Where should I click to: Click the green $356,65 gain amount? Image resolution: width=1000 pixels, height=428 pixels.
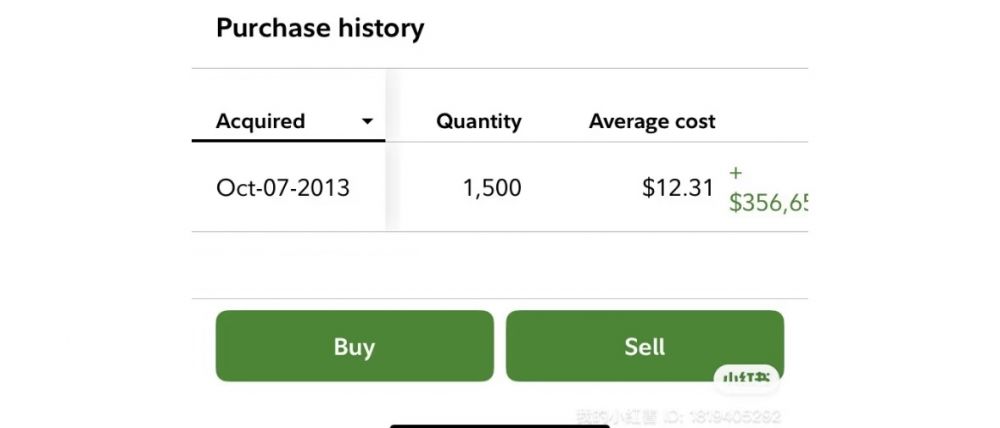[x=767, y=203]
